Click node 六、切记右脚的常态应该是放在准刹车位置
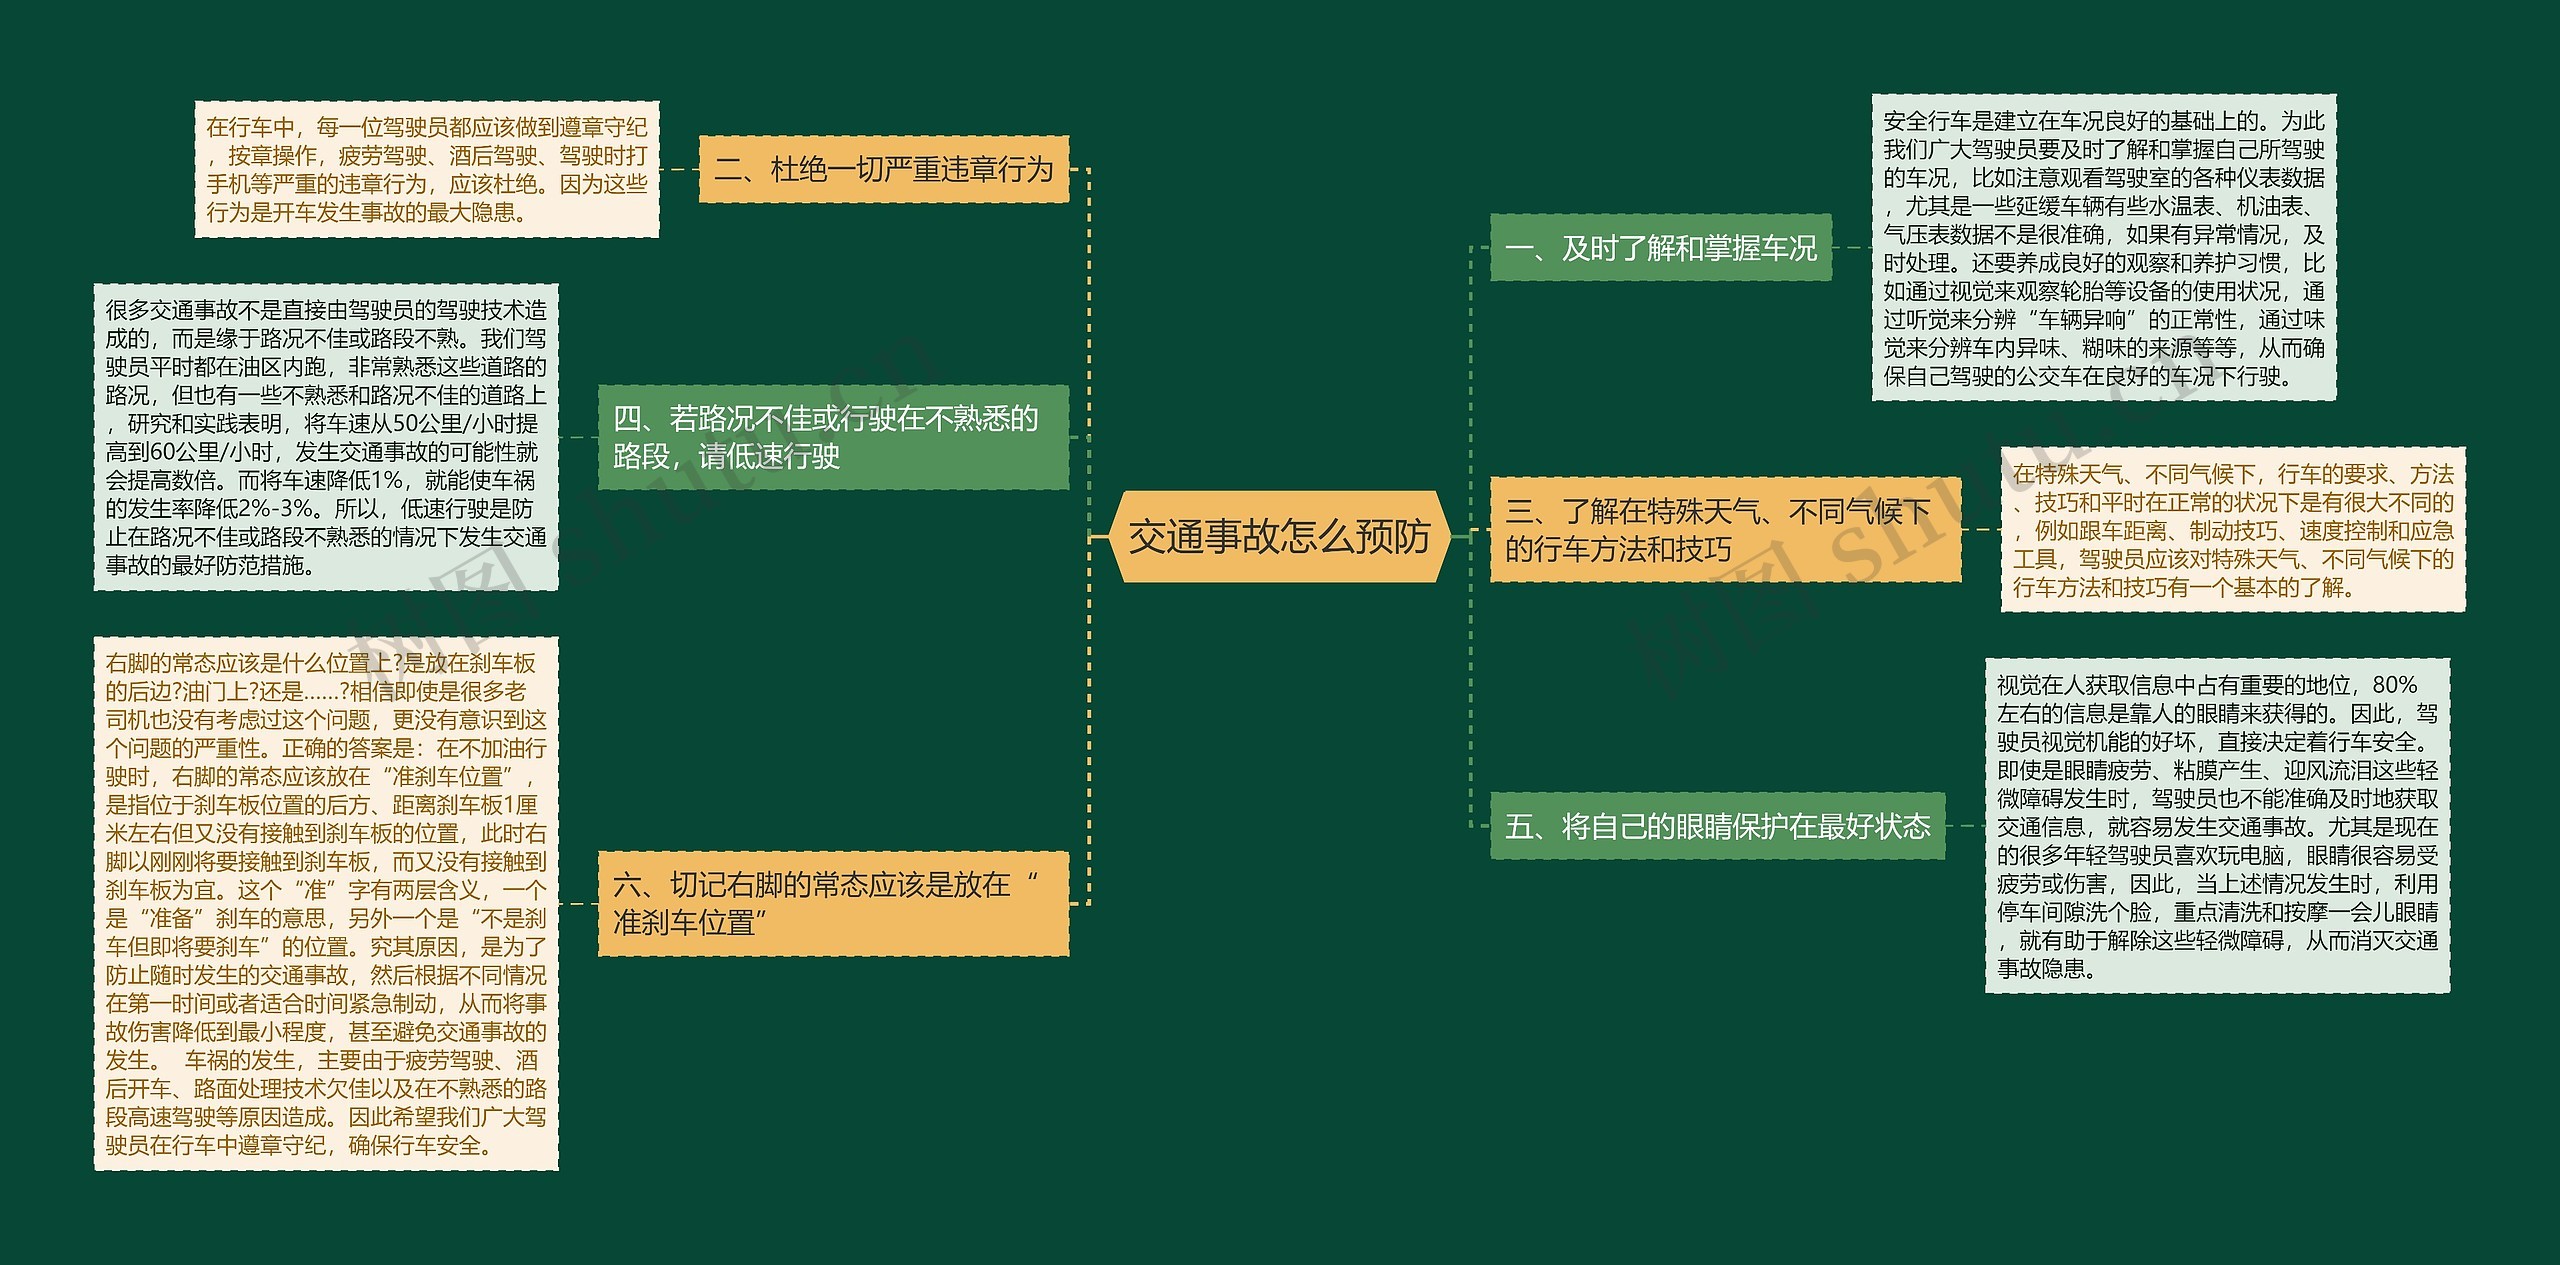This screenshot has width=2560, height=1265. pyautogui.click(x=834, y=903)
